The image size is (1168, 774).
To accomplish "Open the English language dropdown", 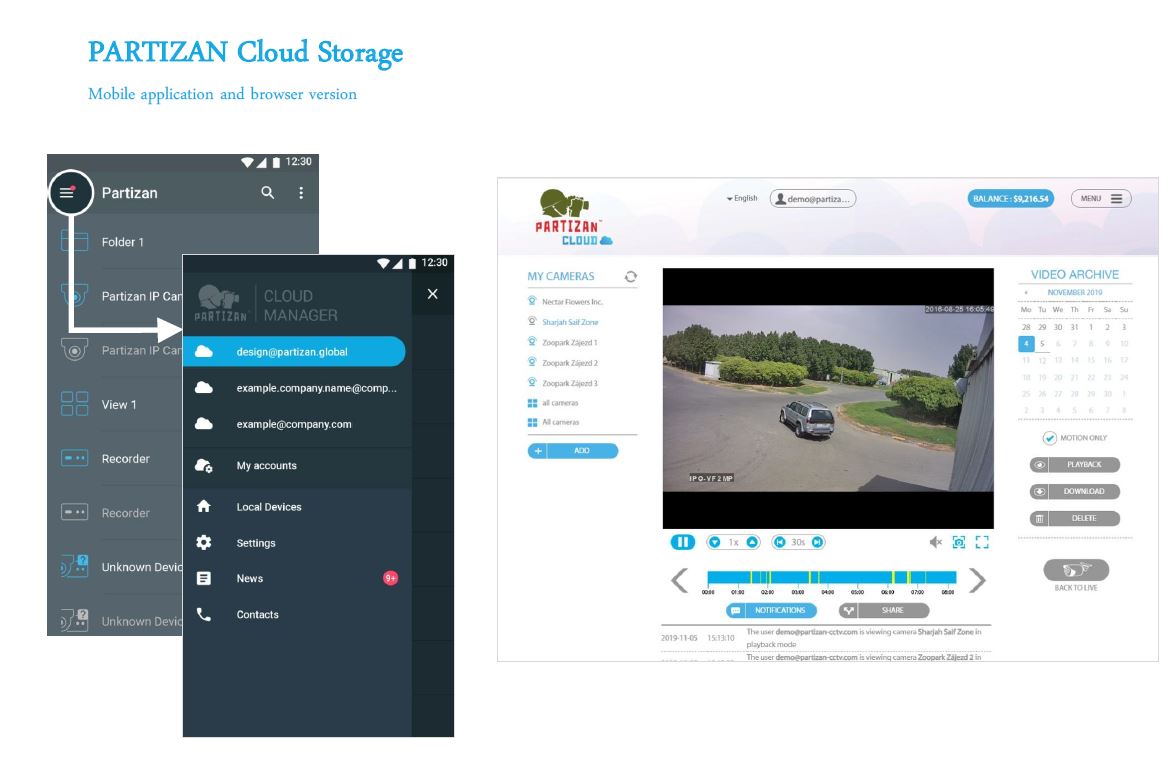I will pos(742,198).
